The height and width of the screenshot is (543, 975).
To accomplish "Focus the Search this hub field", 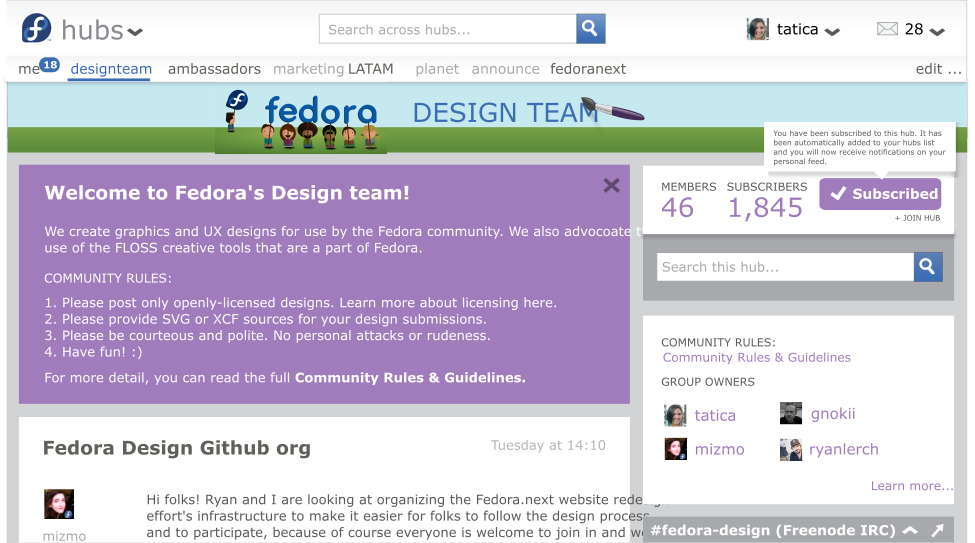I will click(785, 267).
